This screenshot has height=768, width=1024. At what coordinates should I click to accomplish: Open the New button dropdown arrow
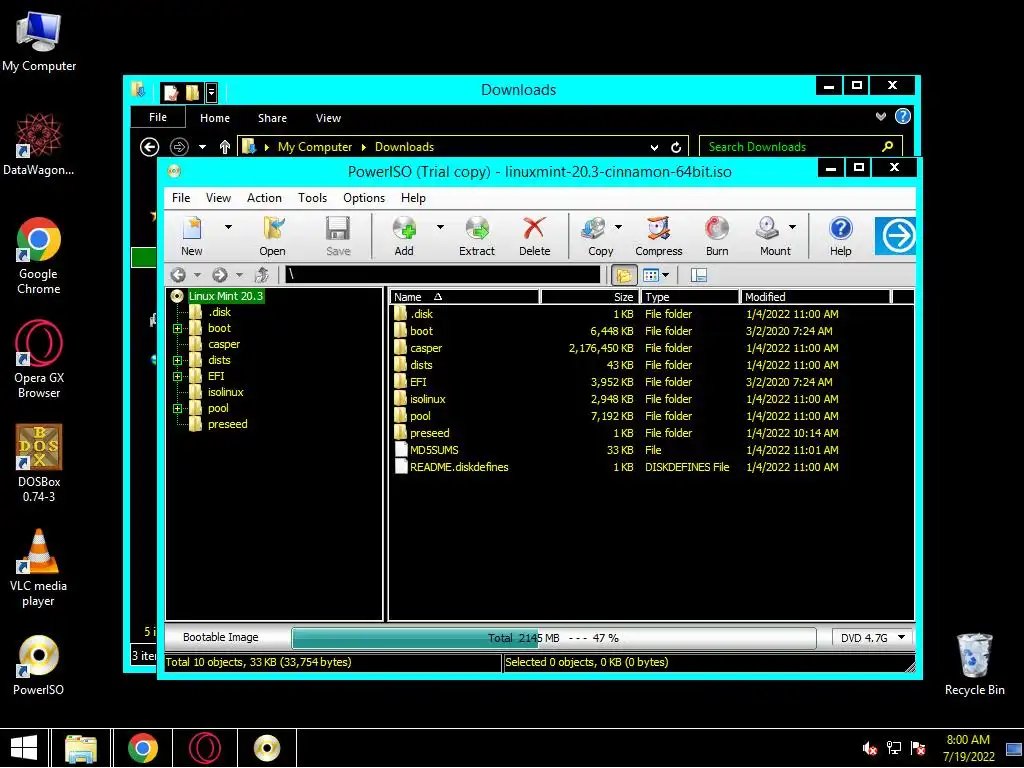228,227
